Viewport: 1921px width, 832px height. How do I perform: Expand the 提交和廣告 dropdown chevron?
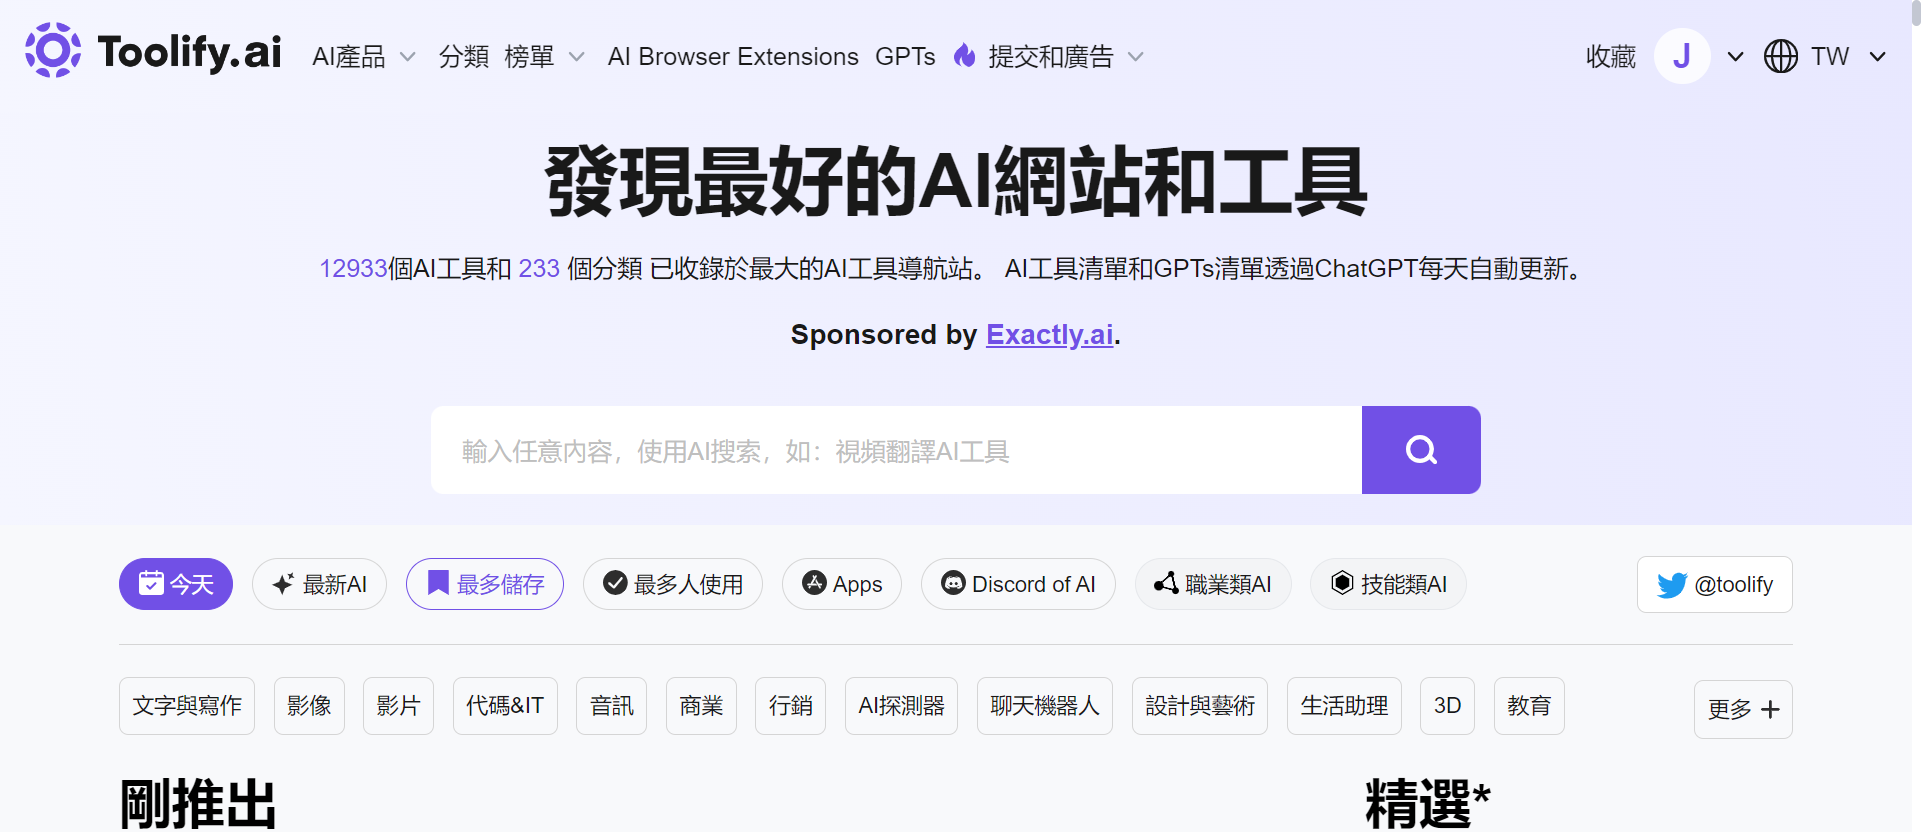pos(1136,57)
